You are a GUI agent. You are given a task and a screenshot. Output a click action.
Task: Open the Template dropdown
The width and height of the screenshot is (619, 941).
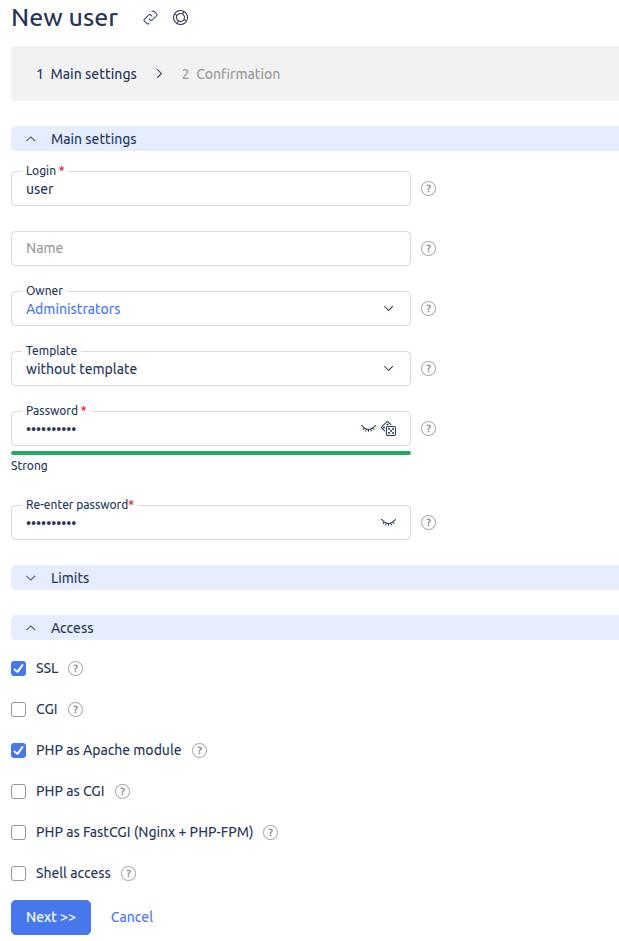[211, 368]
